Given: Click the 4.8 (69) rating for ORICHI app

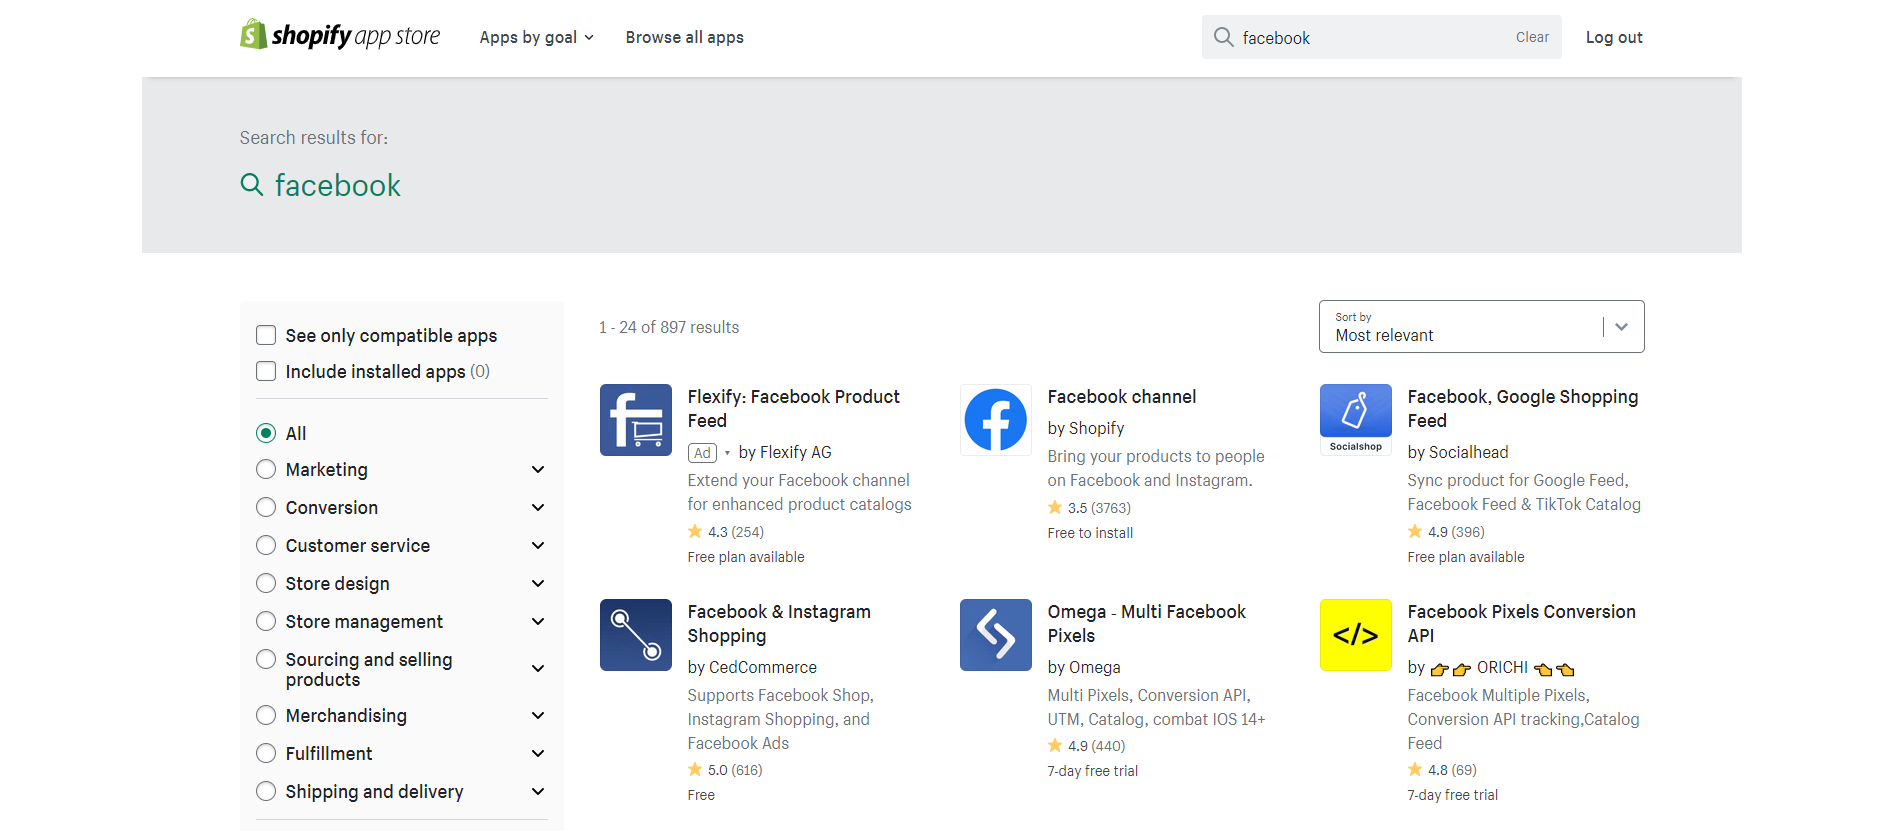Looking at the screenshot, I should point(1442,770).
